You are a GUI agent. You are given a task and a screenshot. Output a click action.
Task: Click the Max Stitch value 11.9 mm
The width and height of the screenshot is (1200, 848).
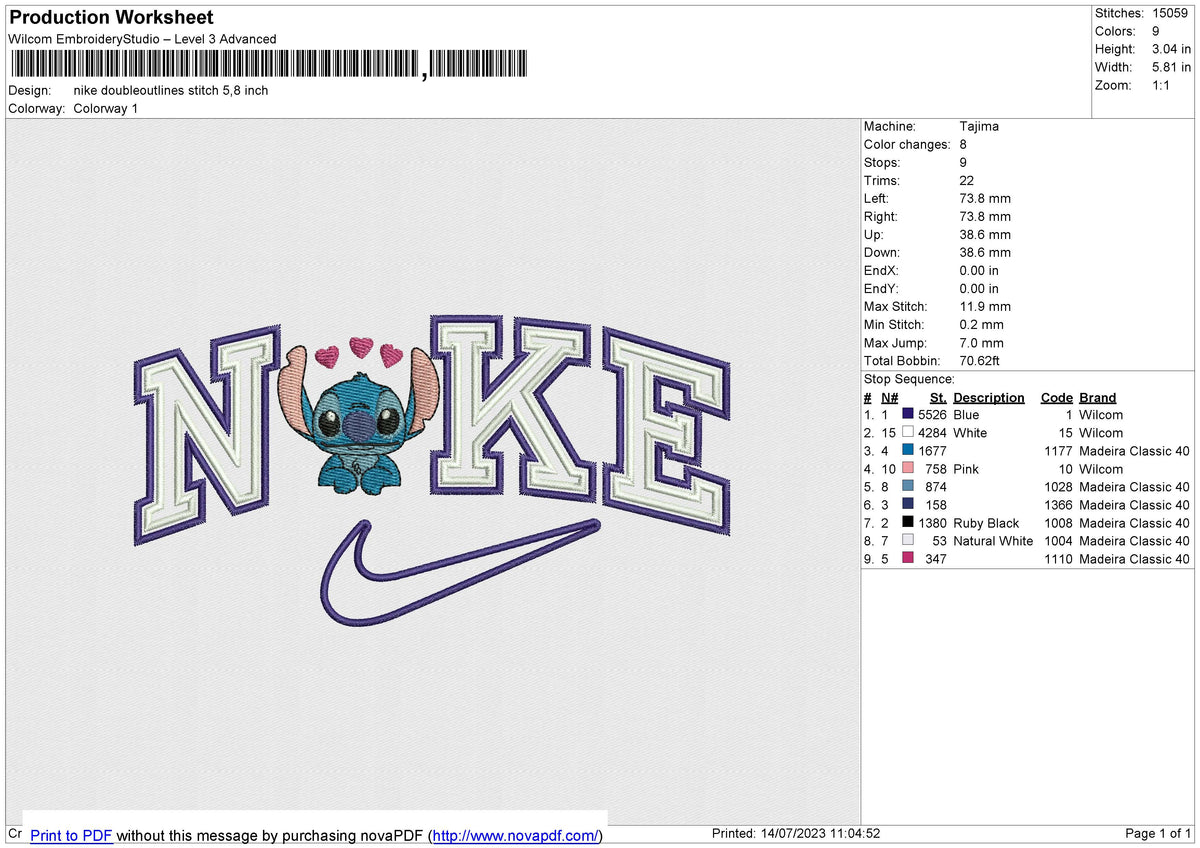point(985,306)
